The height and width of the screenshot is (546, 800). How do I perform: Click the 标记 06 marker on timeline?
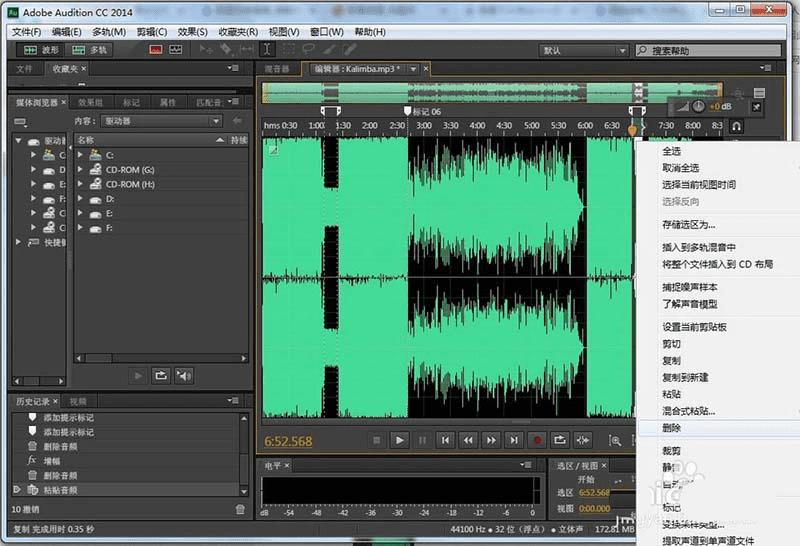pyautogui.click(x=408, y=112)
